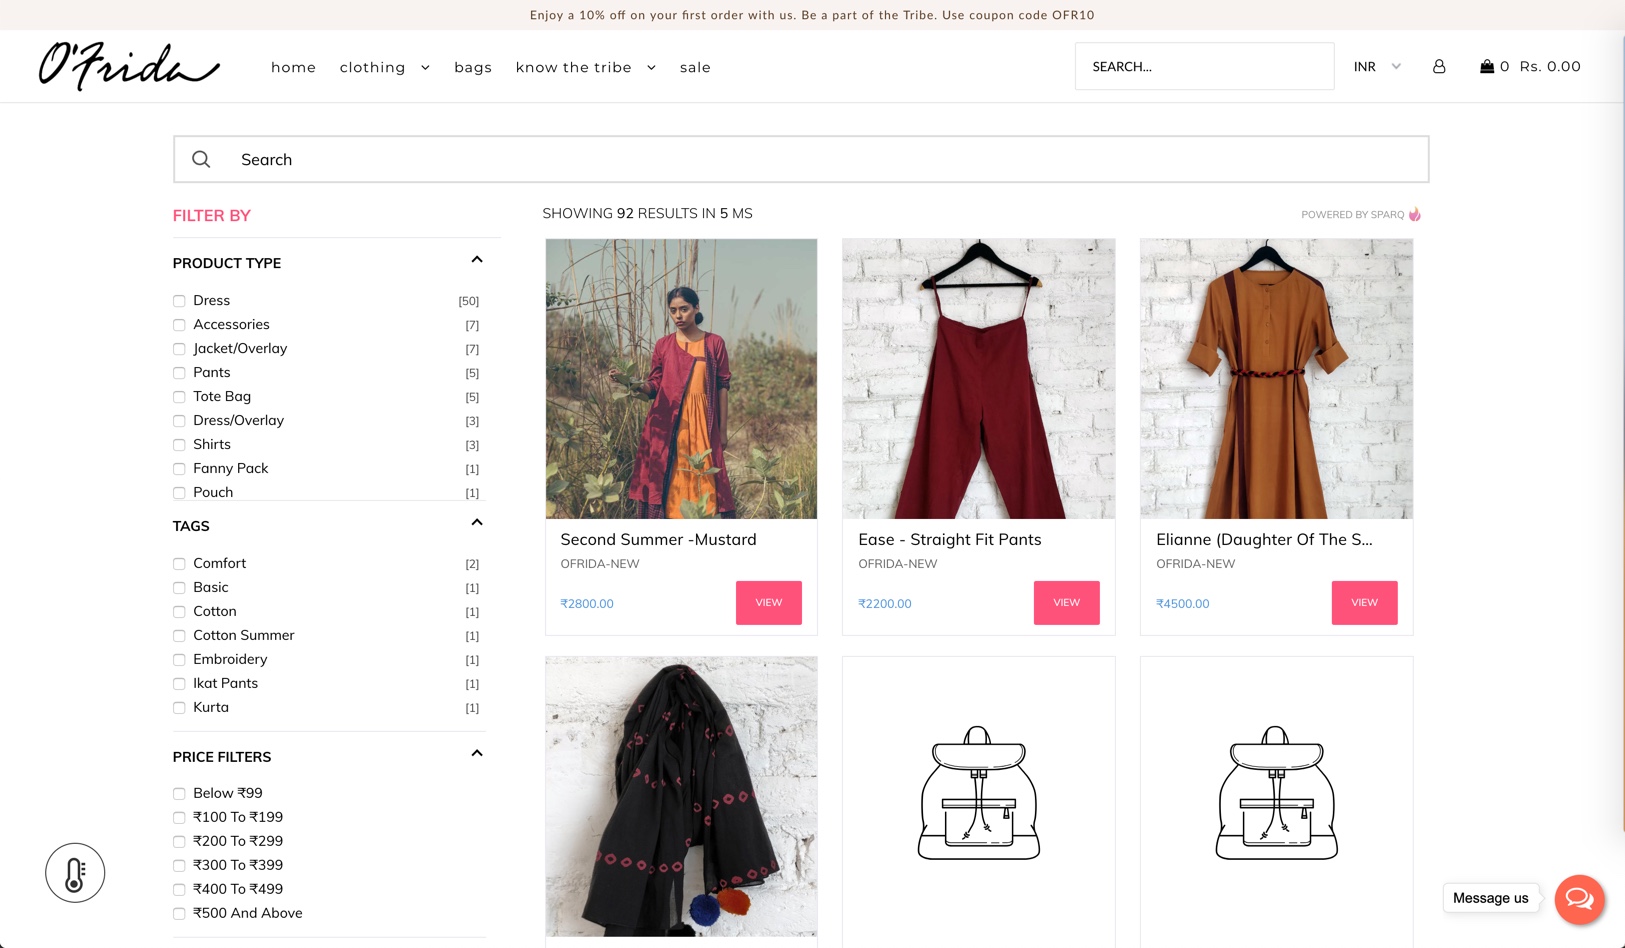Click the thermometer icon bottom left
The image size is (1625, 948).
(75, 872)
